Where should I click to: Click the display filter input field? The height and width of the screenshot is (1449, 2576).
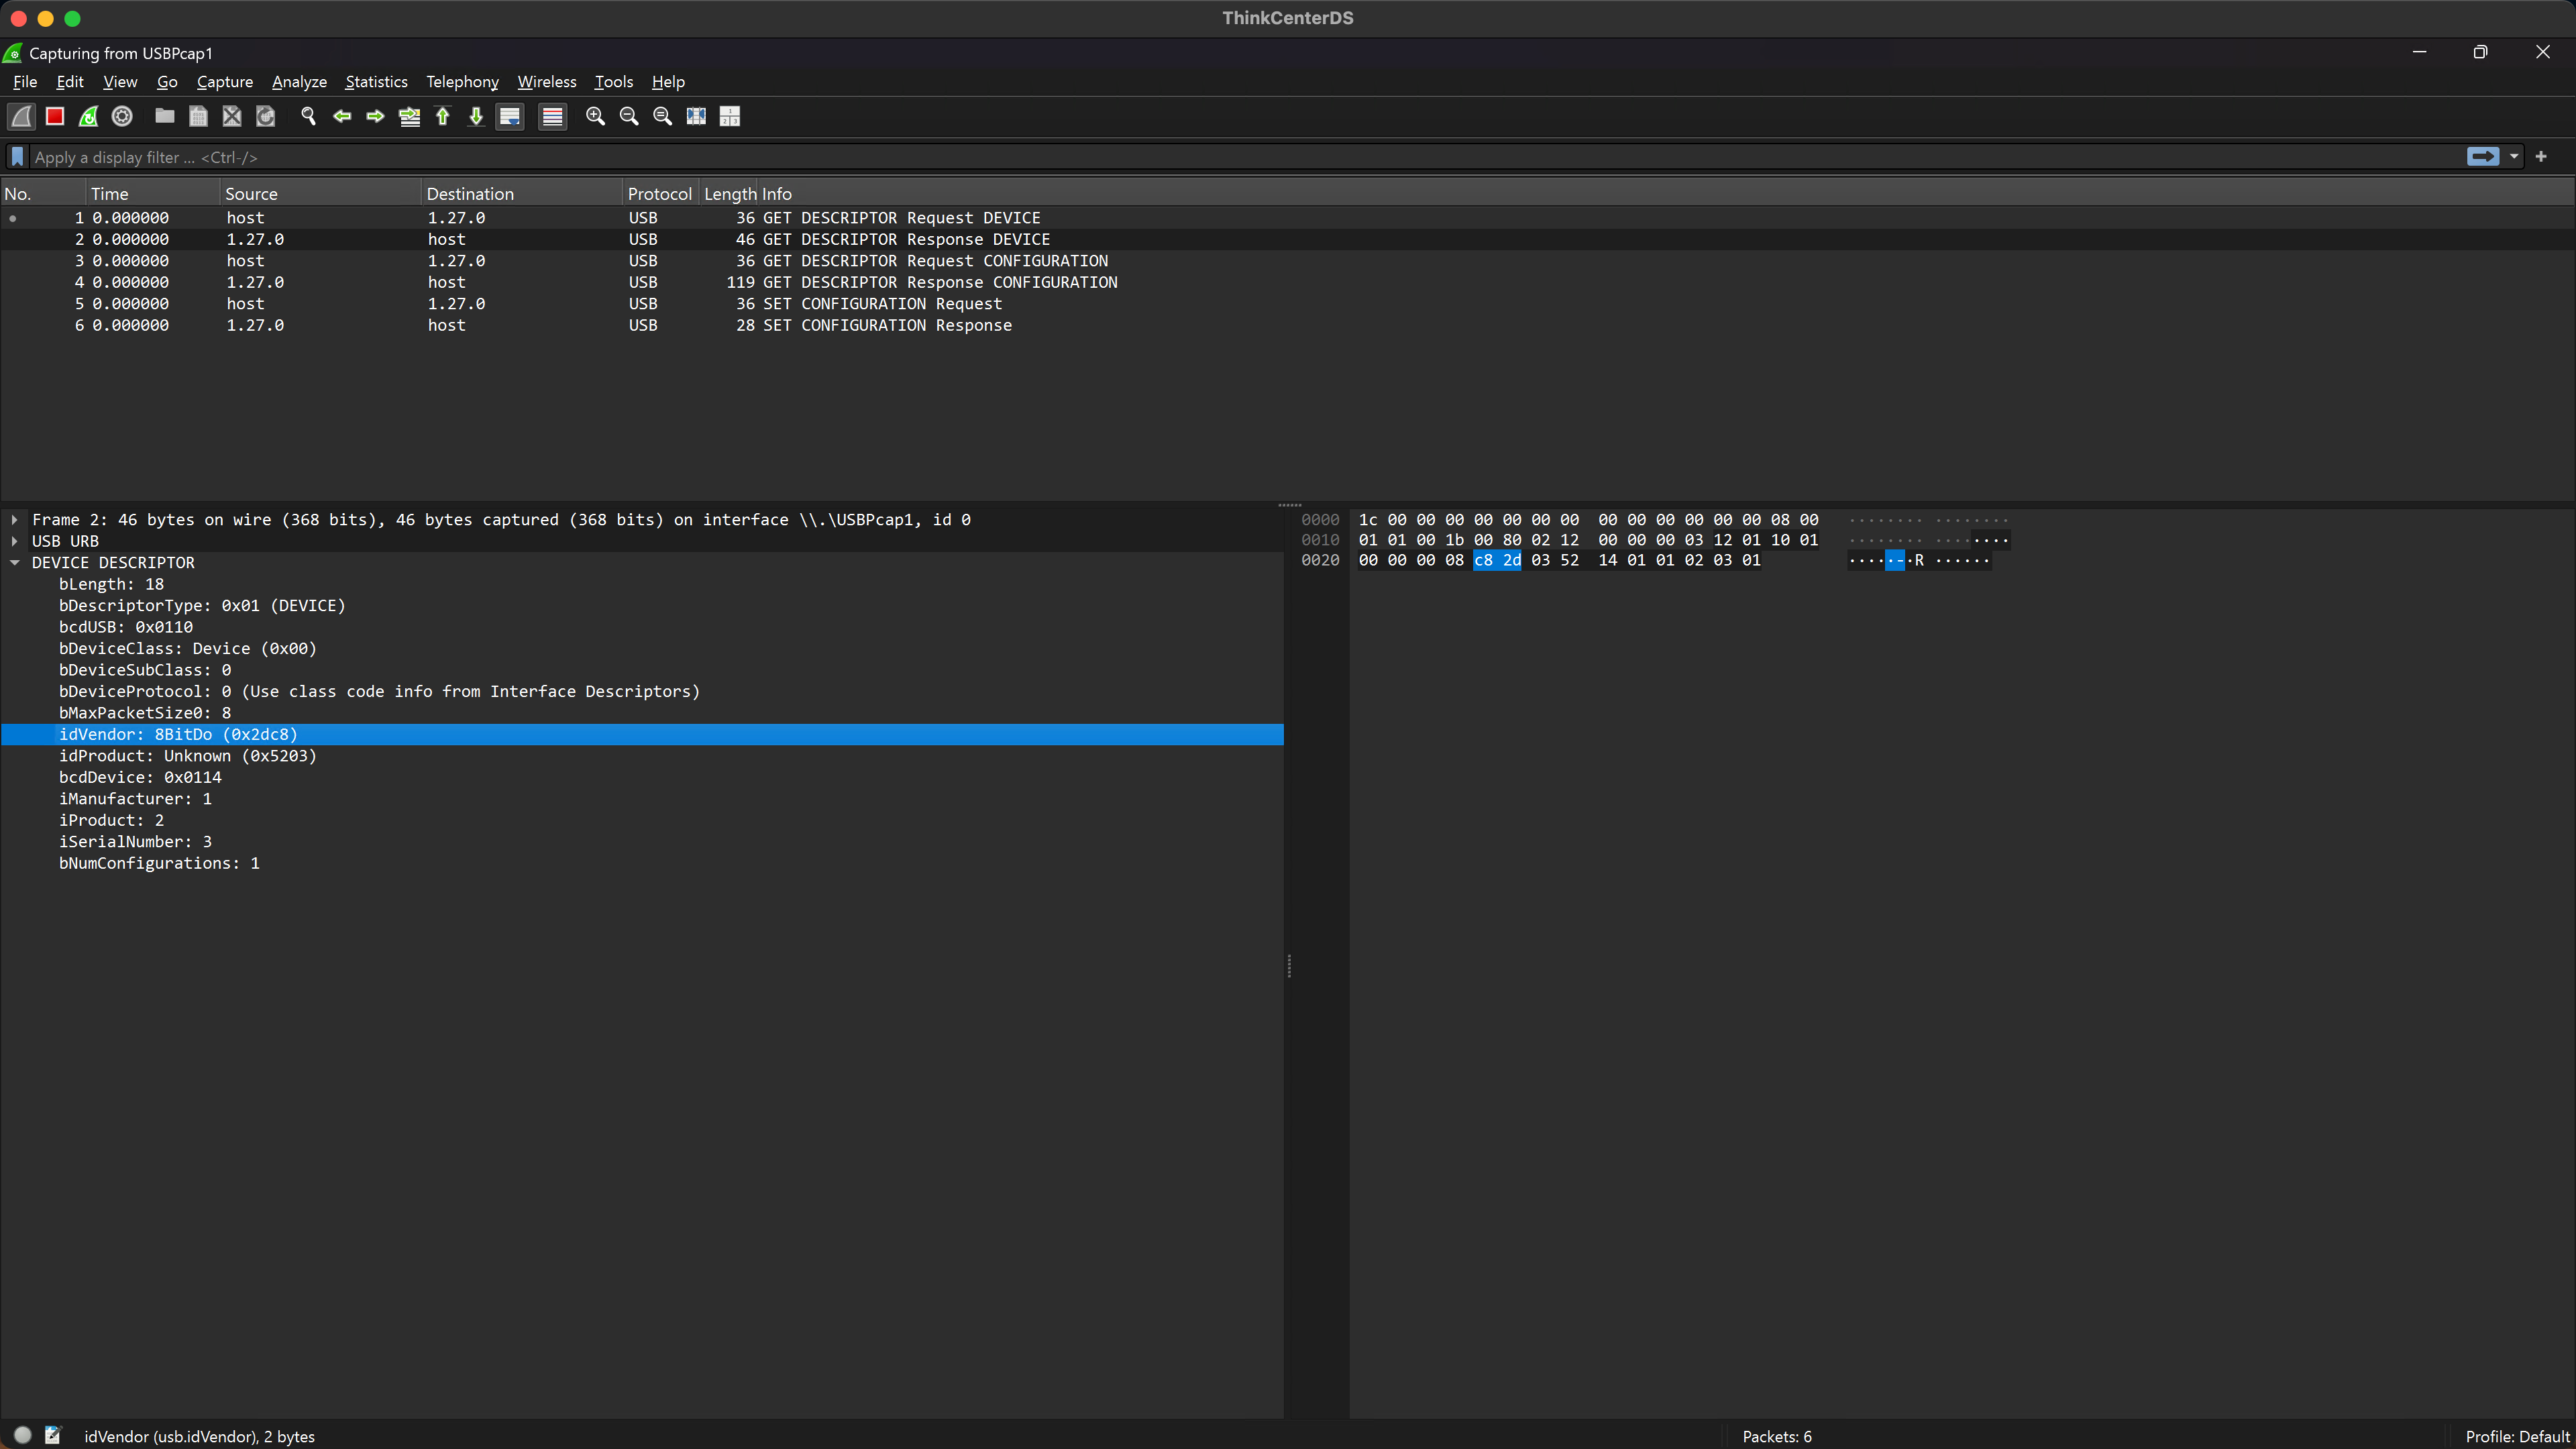coord(1245,157)
